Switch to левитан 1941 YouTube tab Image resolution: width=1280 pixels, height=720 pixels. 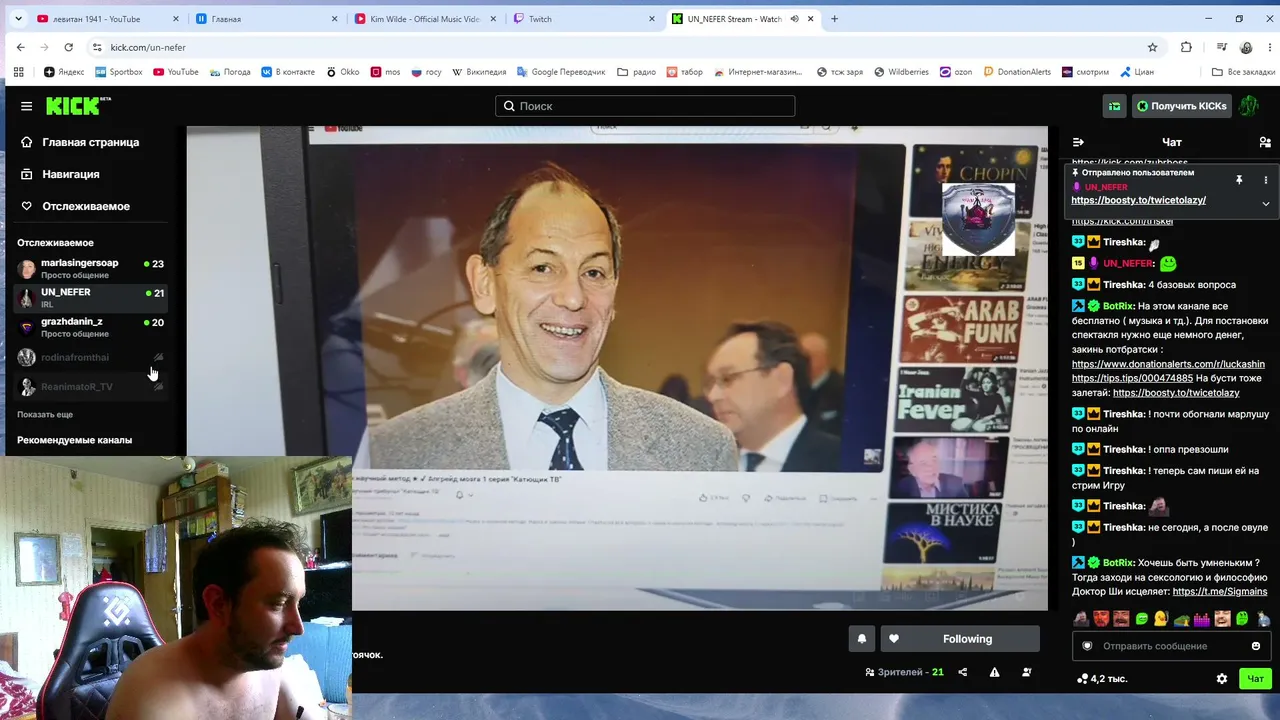107,19
